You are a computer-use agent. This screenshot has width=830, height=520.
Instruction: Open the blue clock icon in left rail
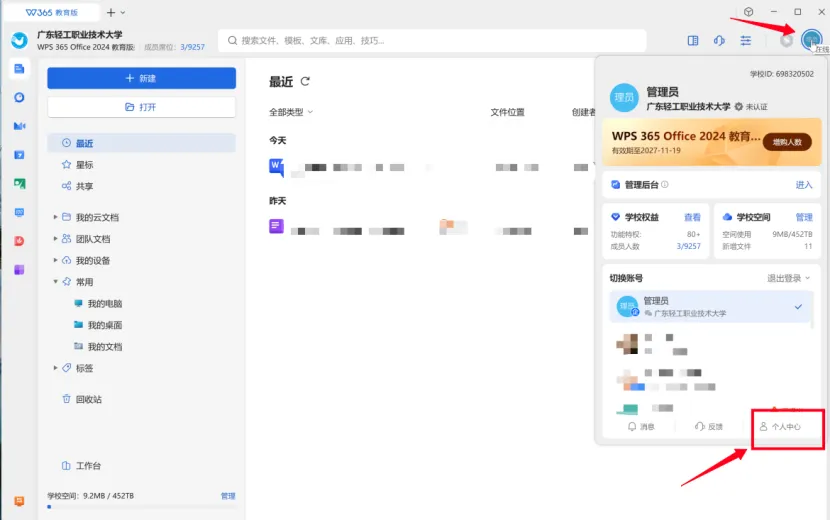click(19, 97)
